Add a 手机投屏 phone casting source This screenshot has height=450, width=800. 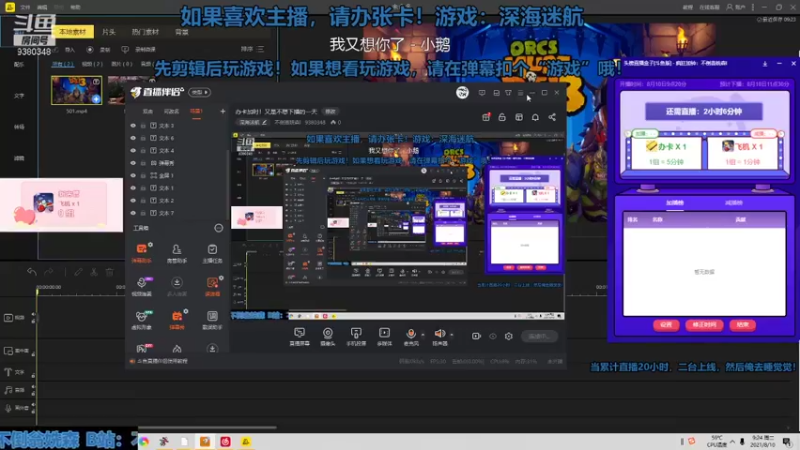356,336
